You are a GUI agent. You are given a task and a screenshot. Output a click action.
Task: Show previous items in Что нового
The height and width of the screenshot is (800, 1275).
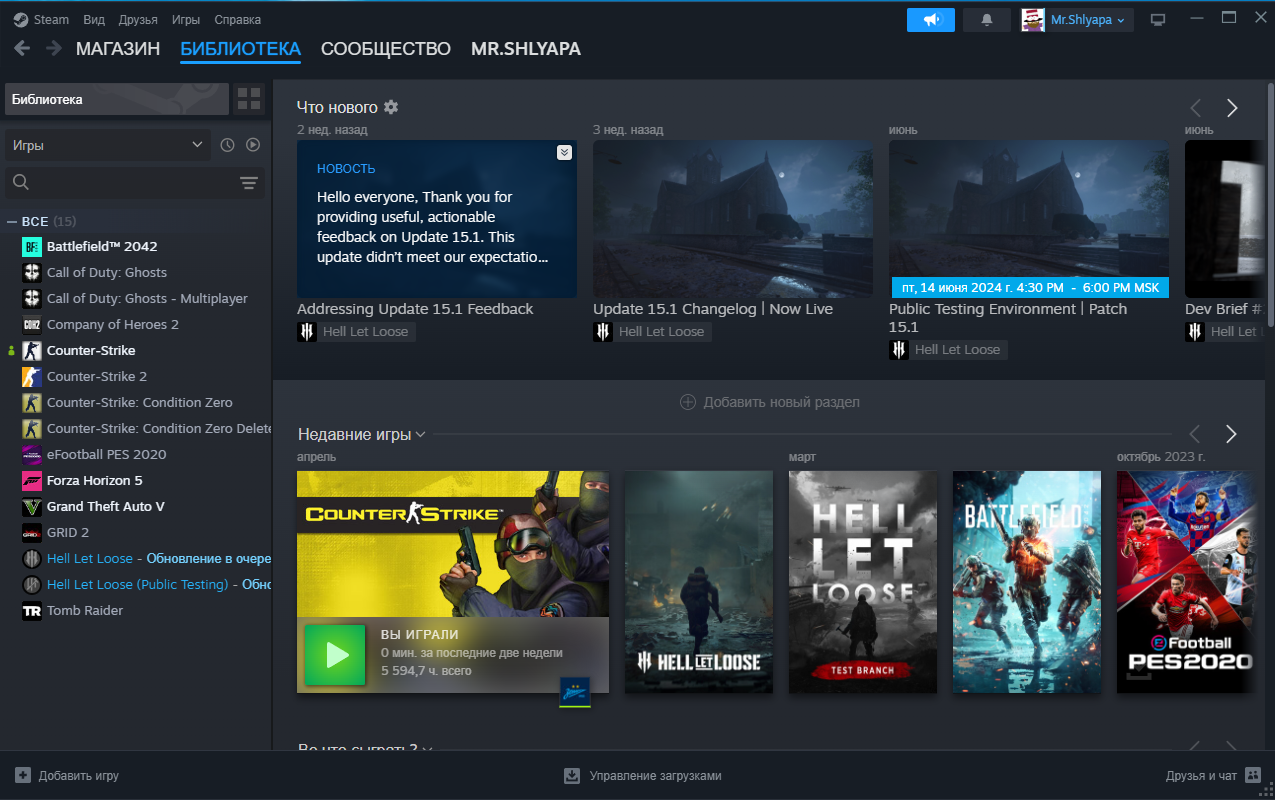pyautogui.click(x=1195, y=108)
